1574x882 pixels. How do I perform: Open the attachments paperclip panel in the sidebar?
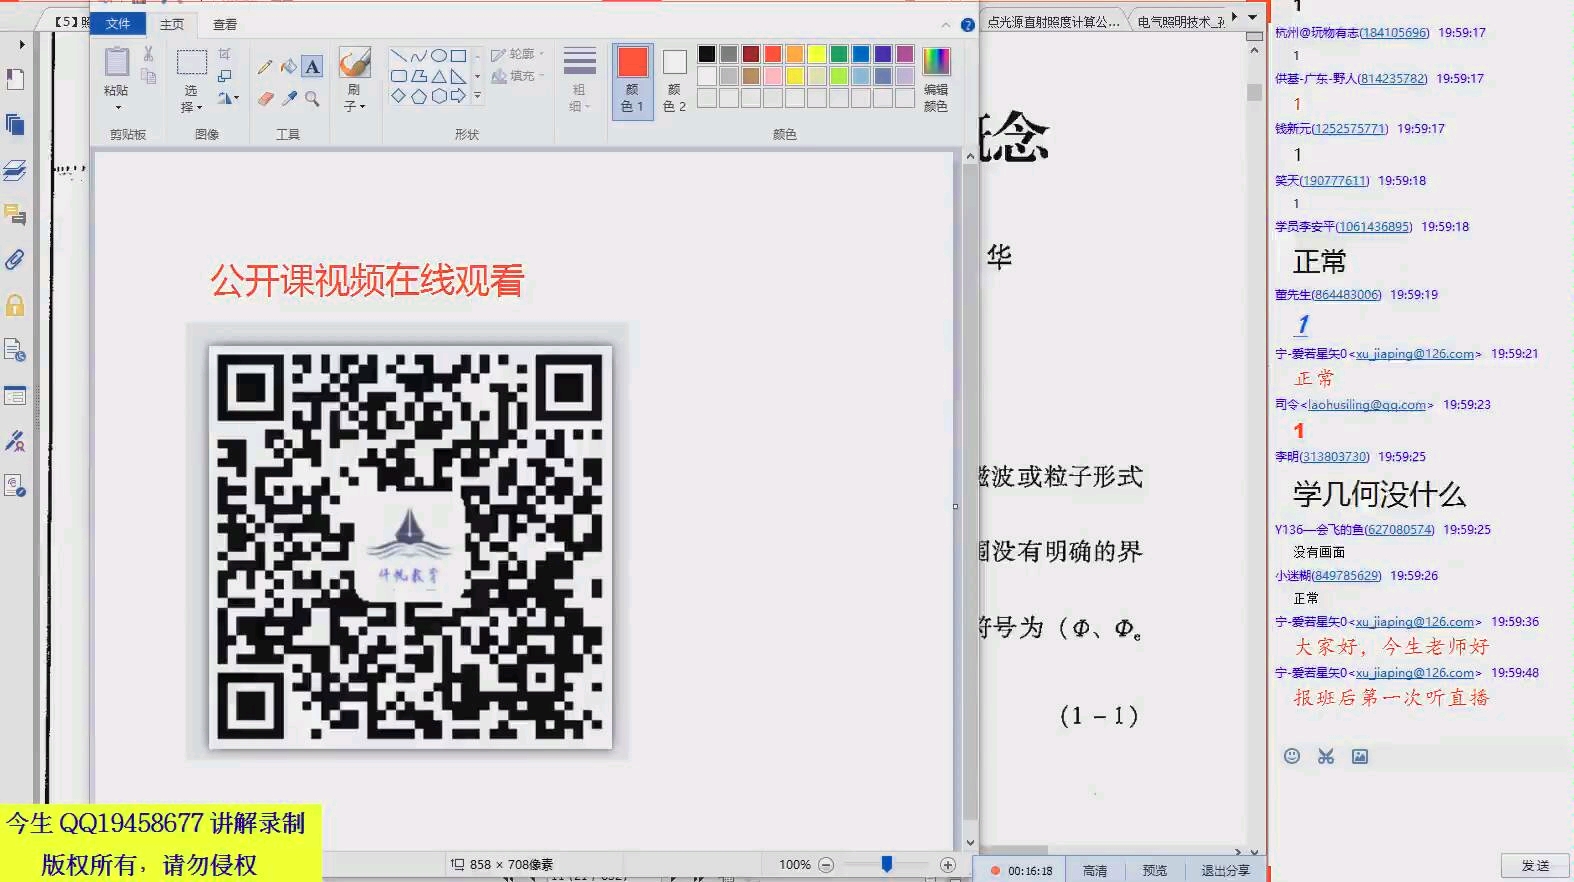click(x=15, y=260)
